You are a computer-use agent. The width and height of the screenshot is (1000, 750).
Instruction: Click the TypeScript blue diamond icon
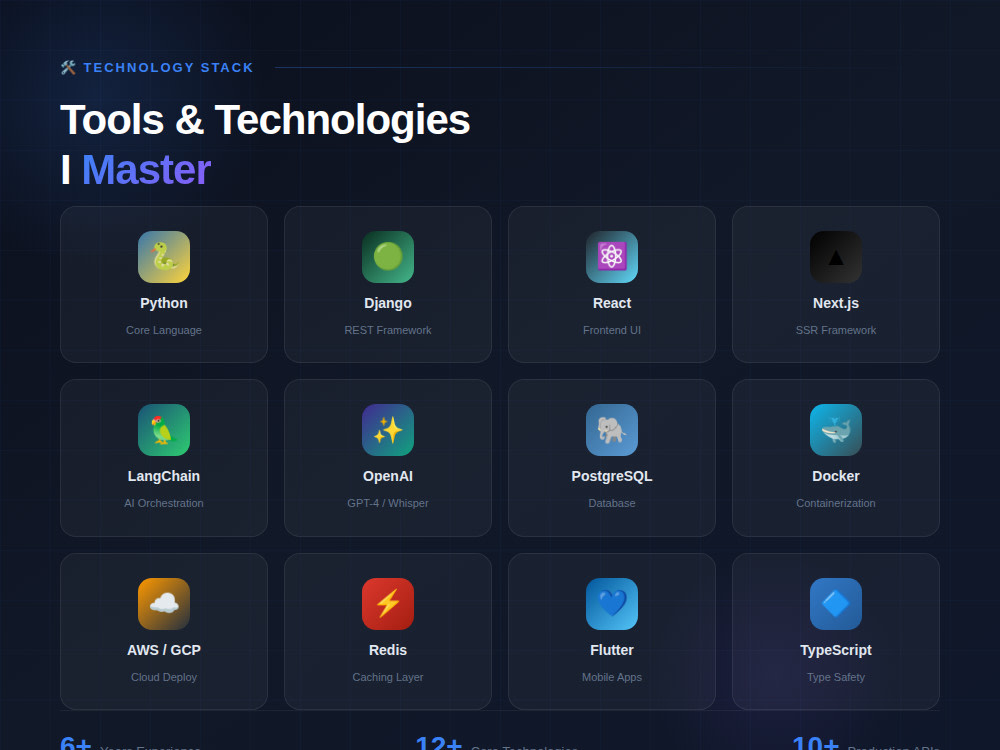click(835, 604)
